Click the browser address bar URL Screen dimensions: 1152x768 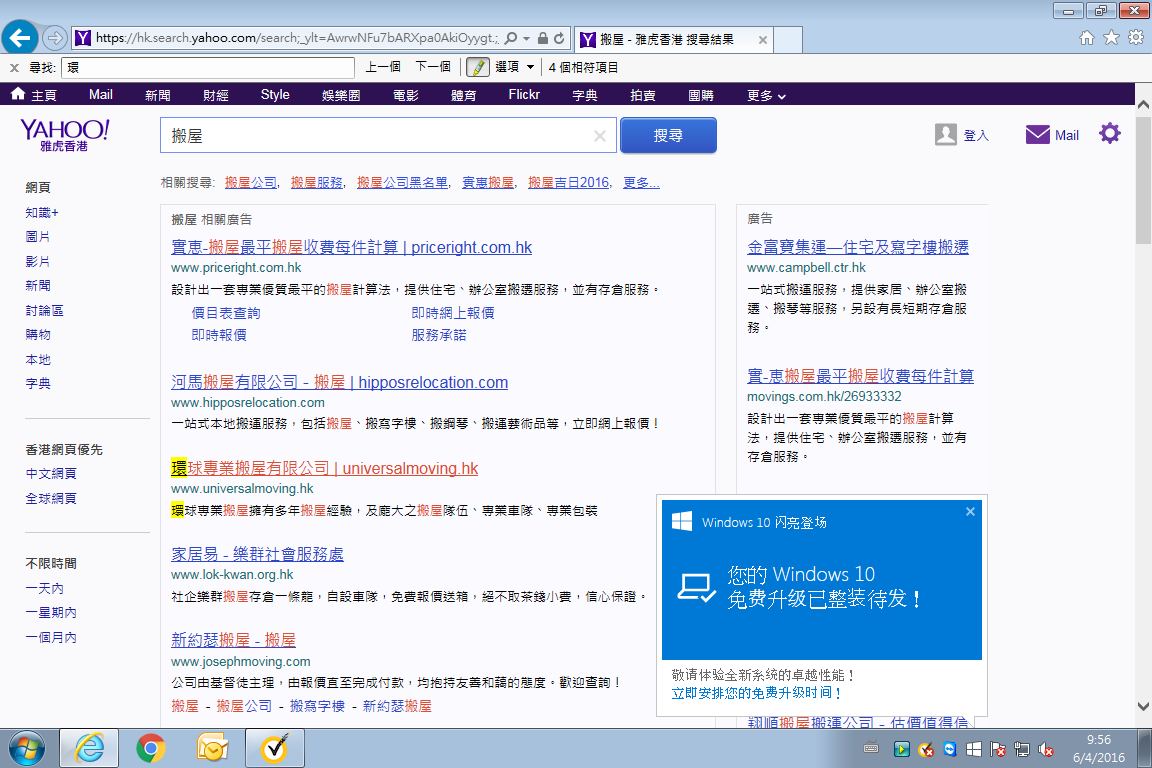click(297, 38)
